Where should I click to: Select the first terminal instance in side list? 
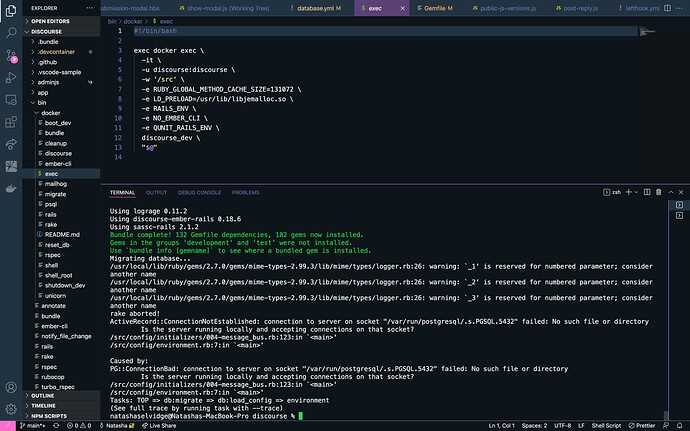pyautogui.click(x=679, y=205)
